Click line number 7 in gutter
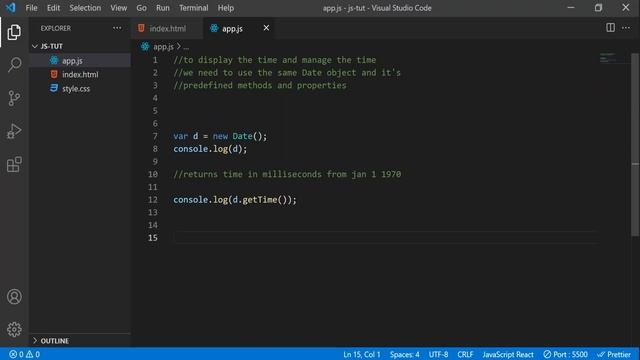The width and height of the screenshot is (640, 360). (x=155, y=136)
